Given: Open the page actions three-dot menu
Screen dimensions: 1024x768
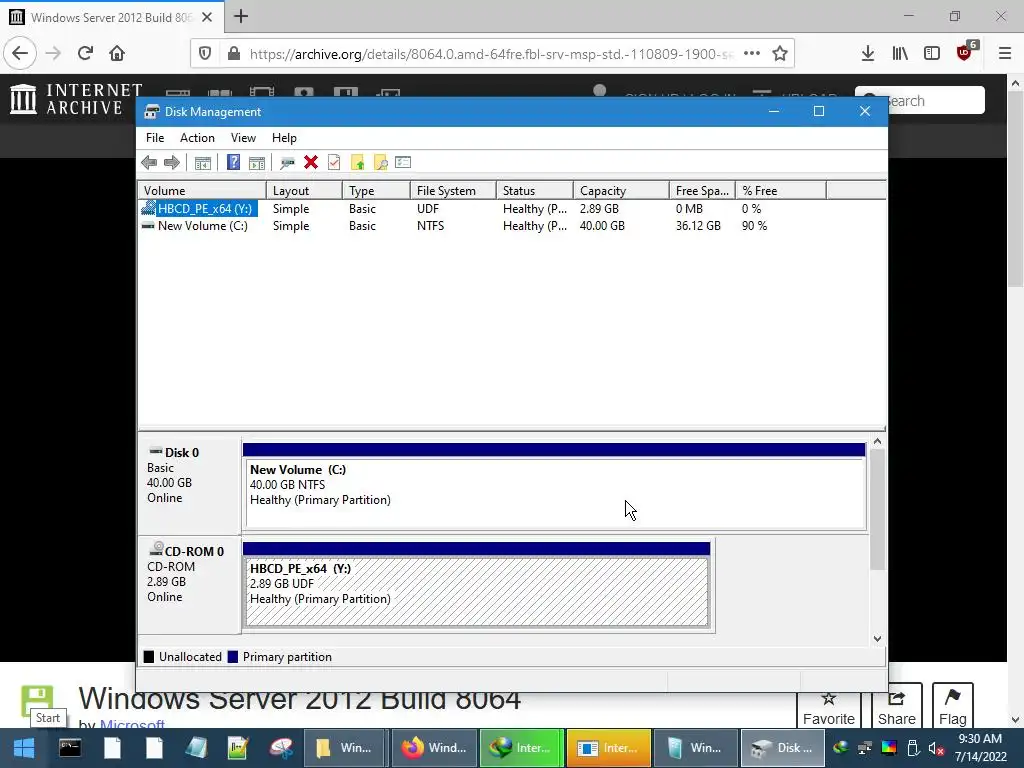Looking at the screenshot, I should tap(752, 54).
